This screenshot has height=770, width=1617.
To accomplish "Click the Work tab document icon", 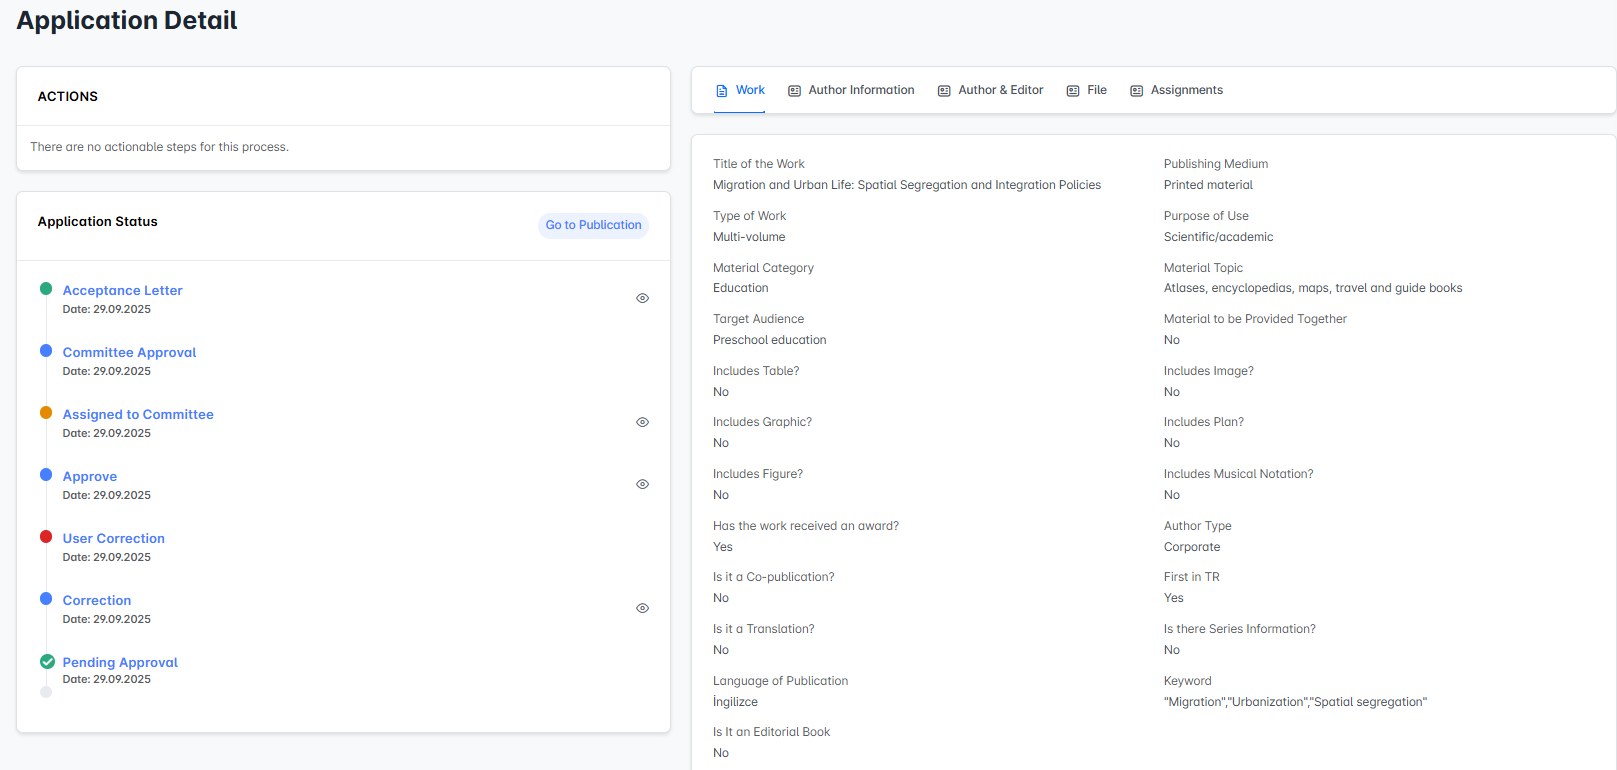I will click(x=722, y=91).
